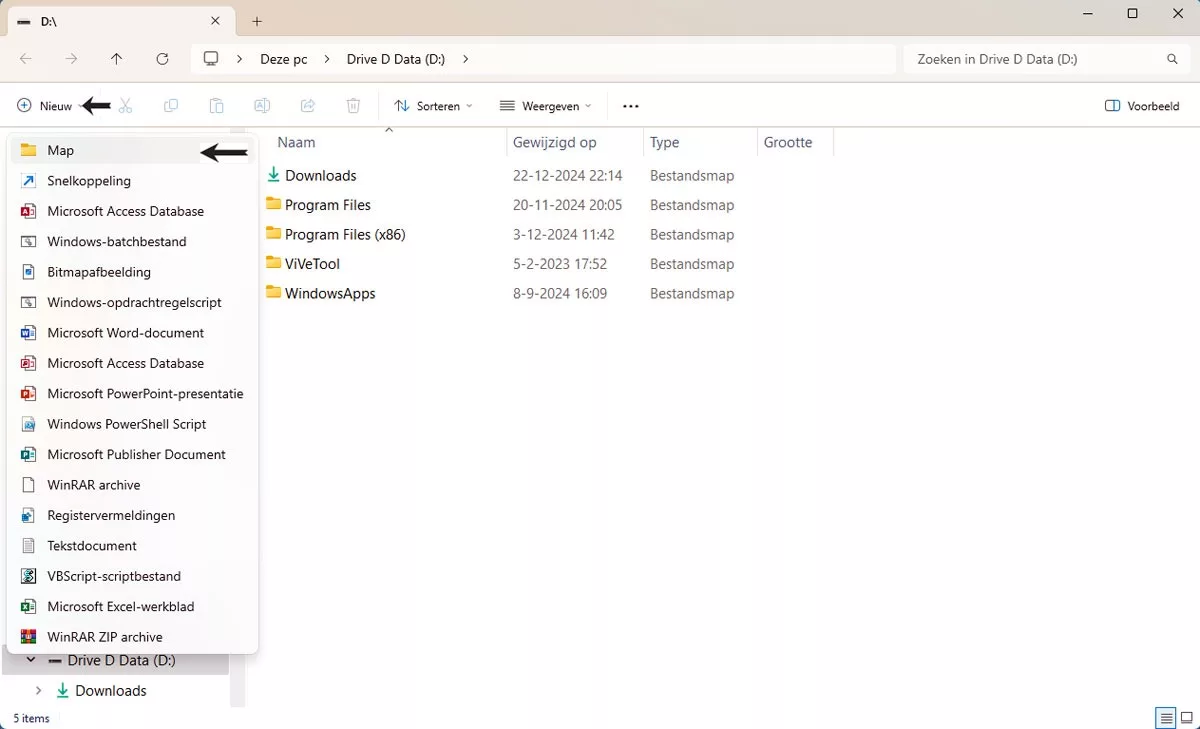
Task: Click the monitor icon in address bar
Action: (x=211, y=59)
